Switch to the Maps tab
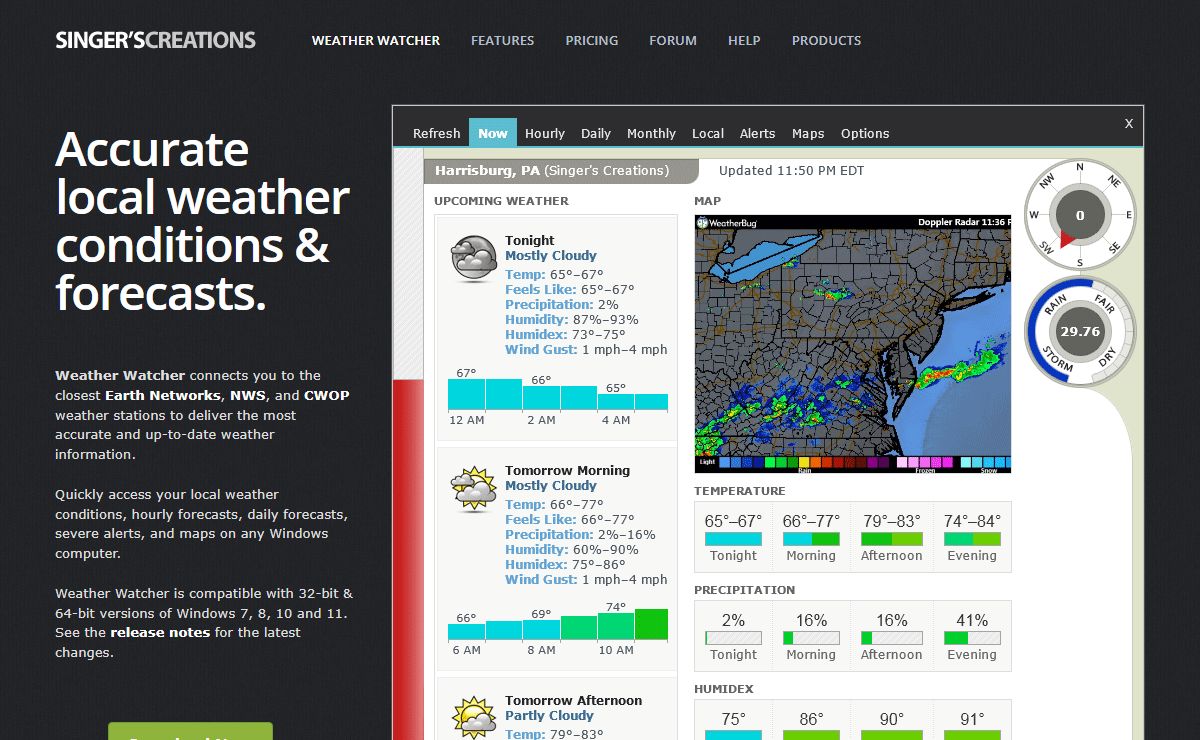The width and height of the screenshot is (1200, 740). [808, 133]
